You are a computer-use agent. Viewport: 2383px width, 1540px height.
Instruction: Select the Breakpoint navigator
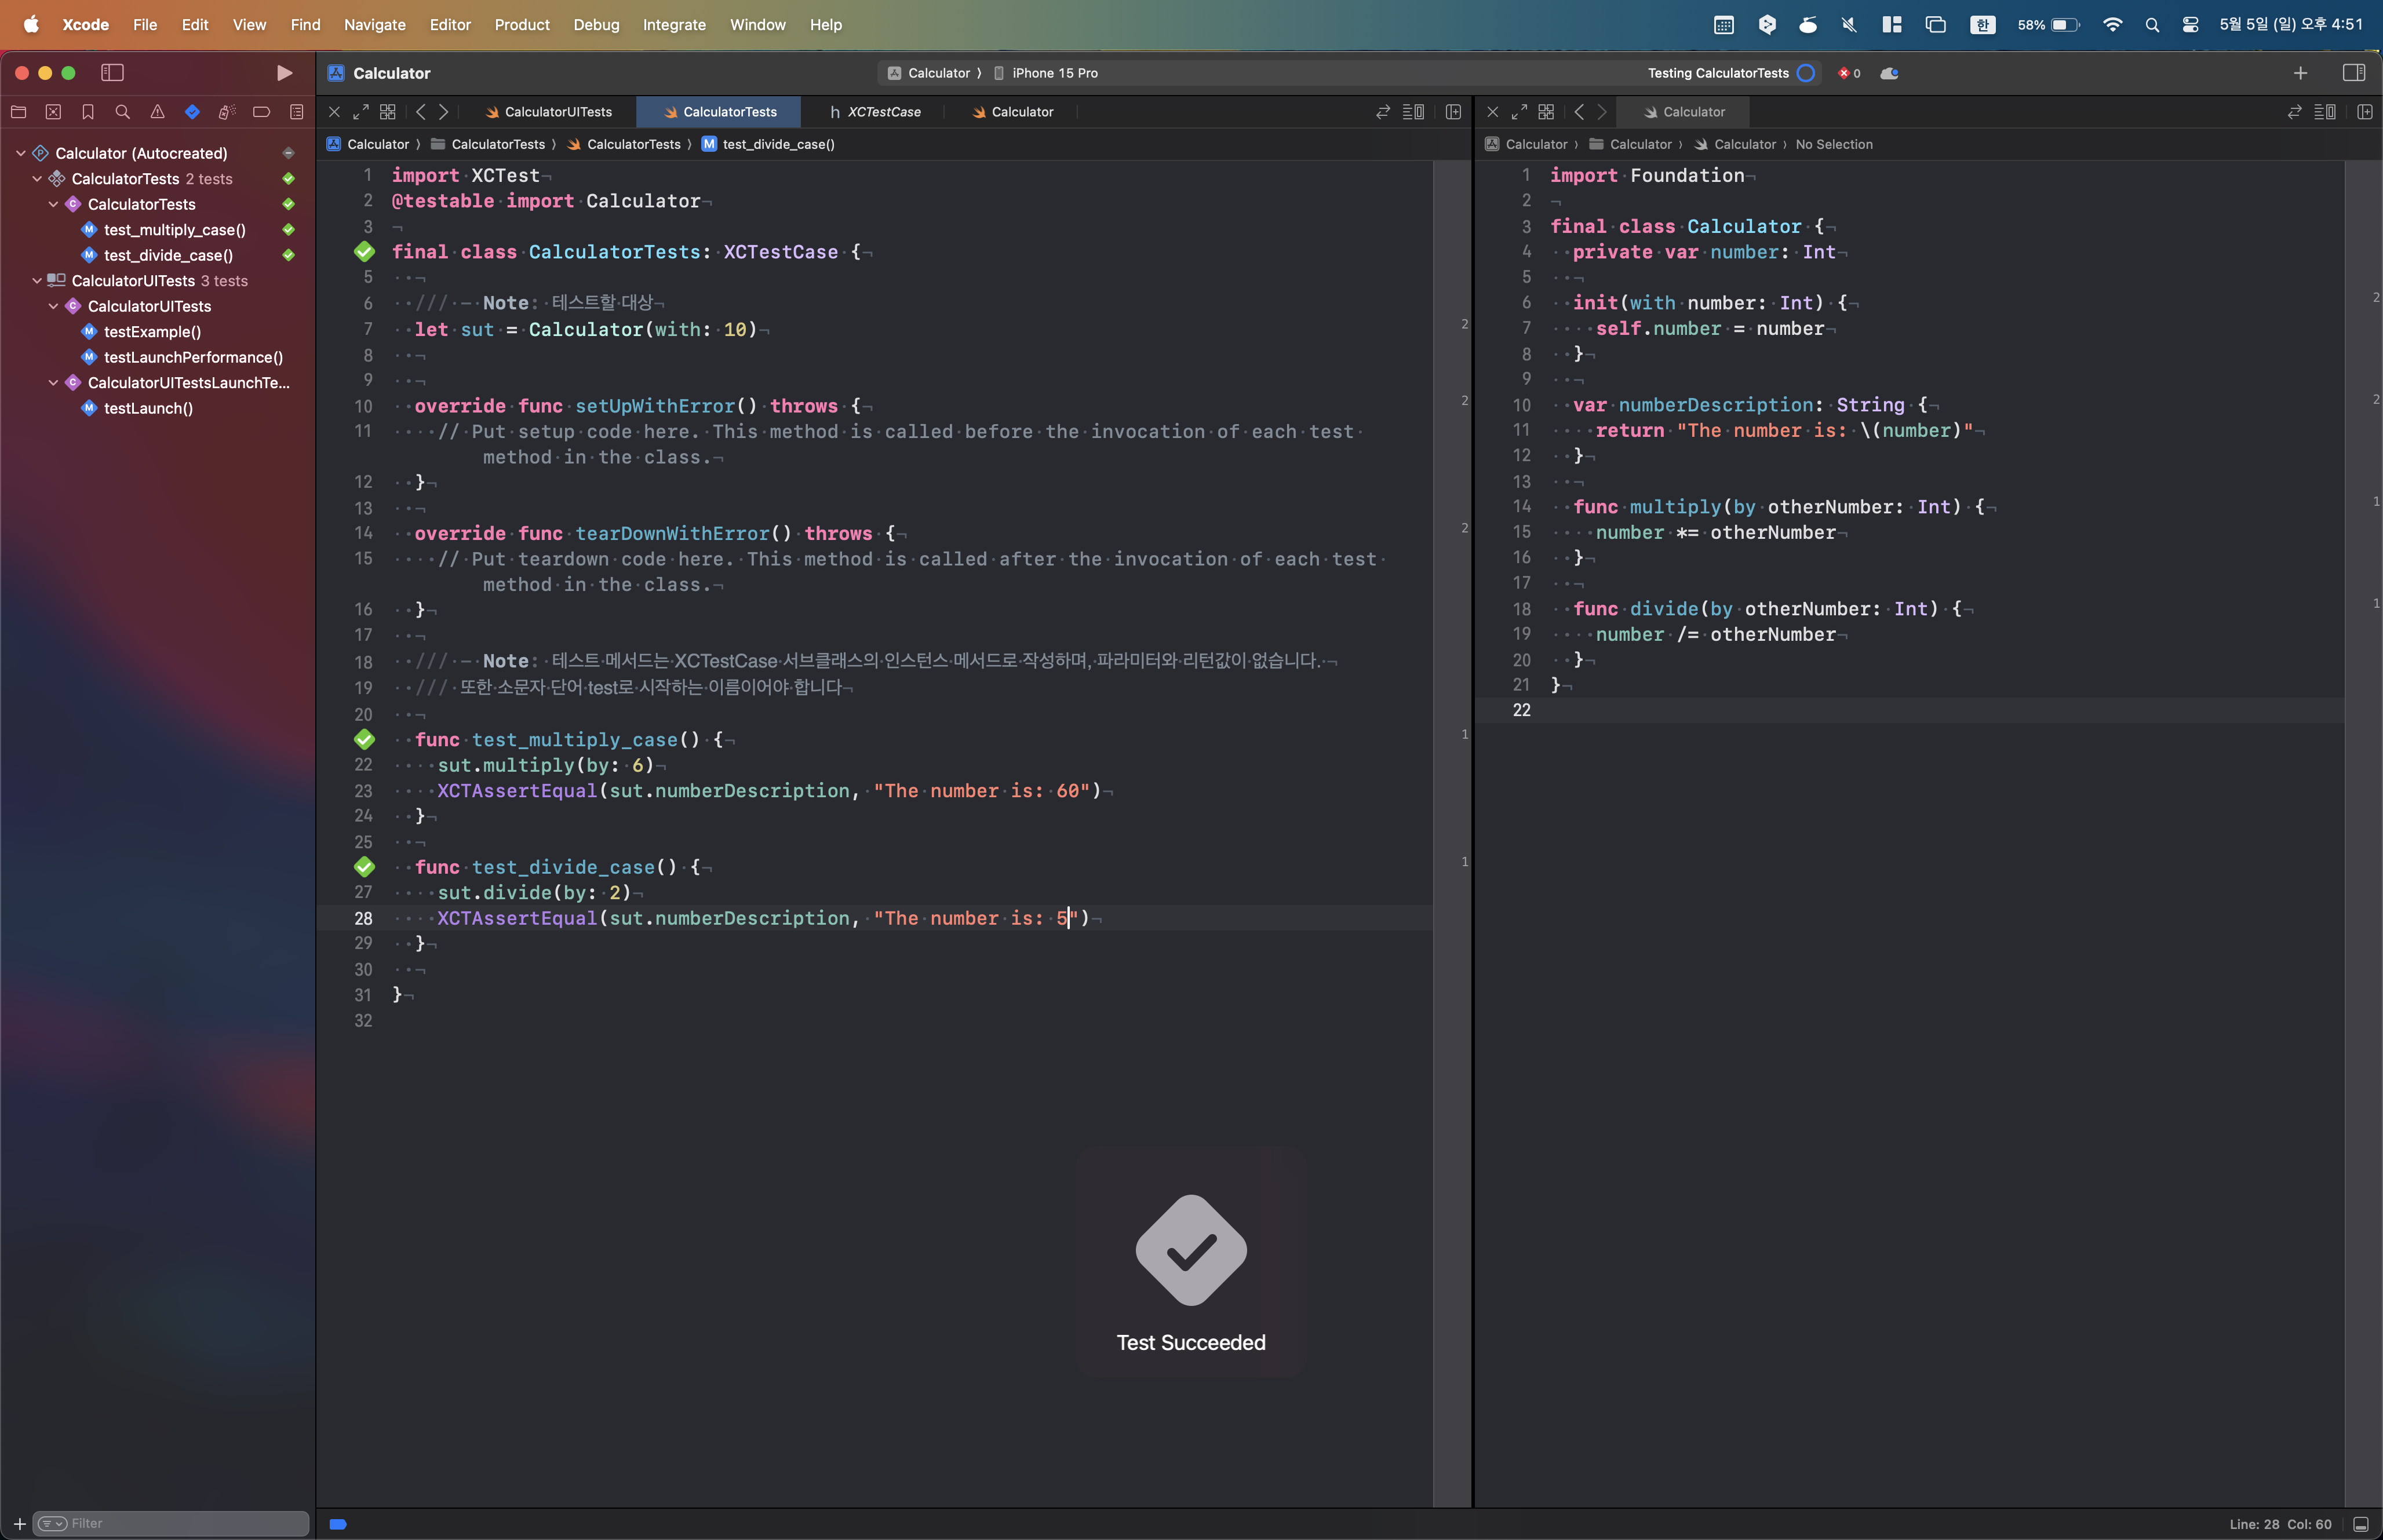pos(261,112)
